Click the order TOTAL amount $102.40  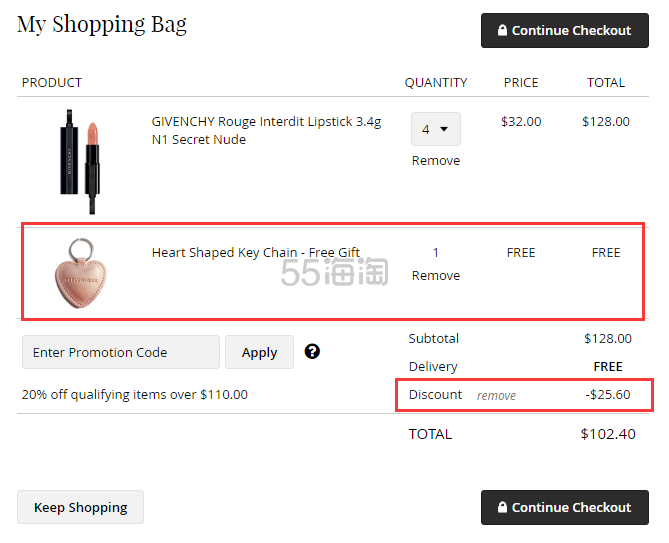[608, 434]
